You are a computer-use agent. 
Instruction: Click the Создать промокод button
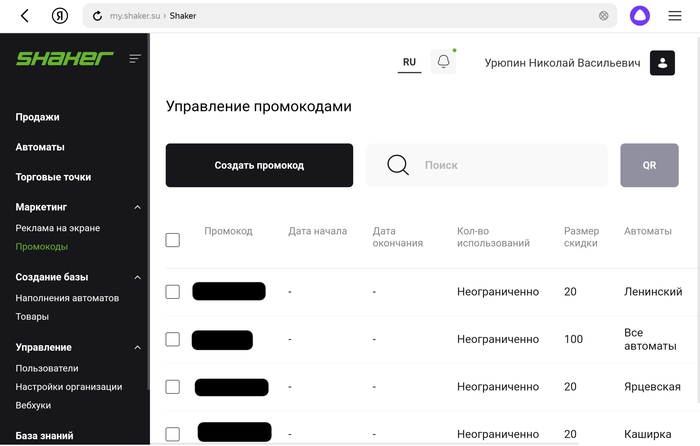pos(259,165)
